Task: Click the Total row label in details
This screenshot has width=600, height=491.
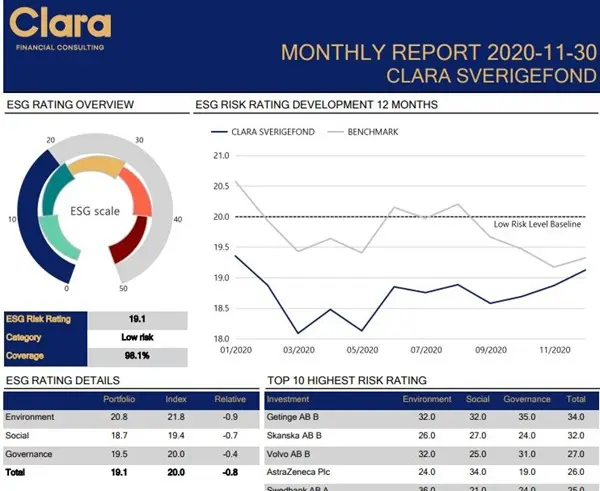Action: (15, 472)
